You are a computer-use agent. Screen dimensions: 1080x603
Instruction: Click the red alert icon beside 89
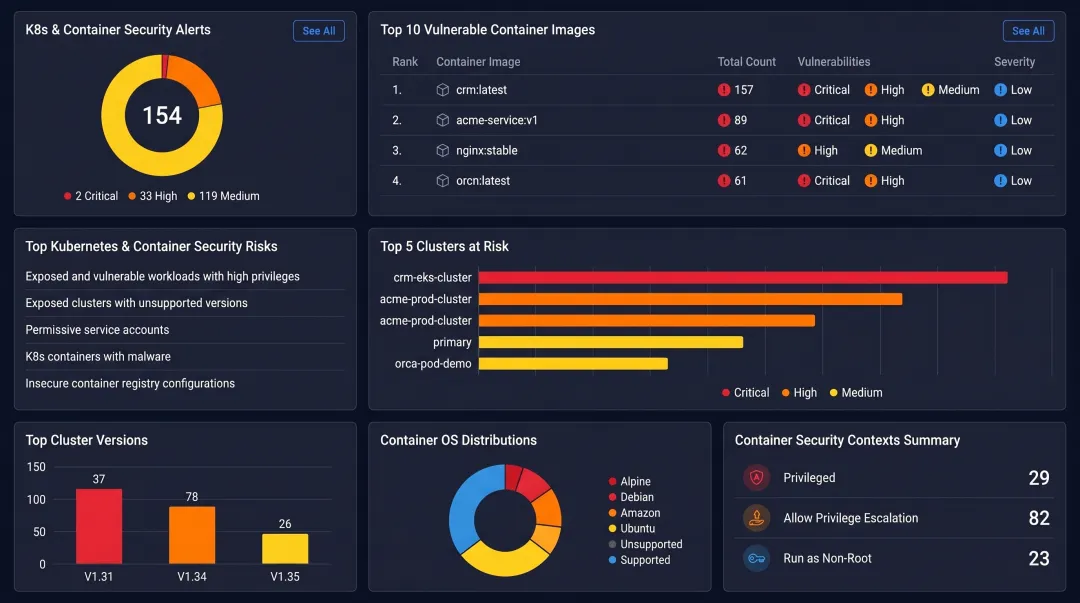(x=723, y=121)
